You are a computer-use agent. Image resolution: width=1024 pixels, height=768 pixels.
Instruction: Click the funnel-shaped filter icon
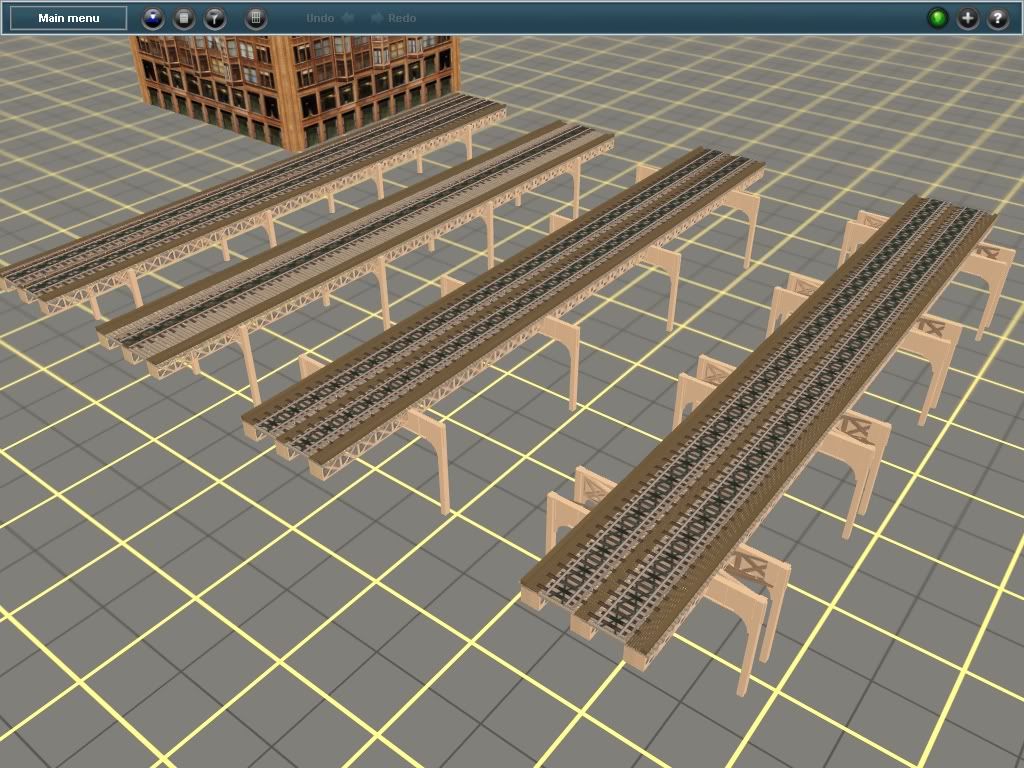point(214,18)
